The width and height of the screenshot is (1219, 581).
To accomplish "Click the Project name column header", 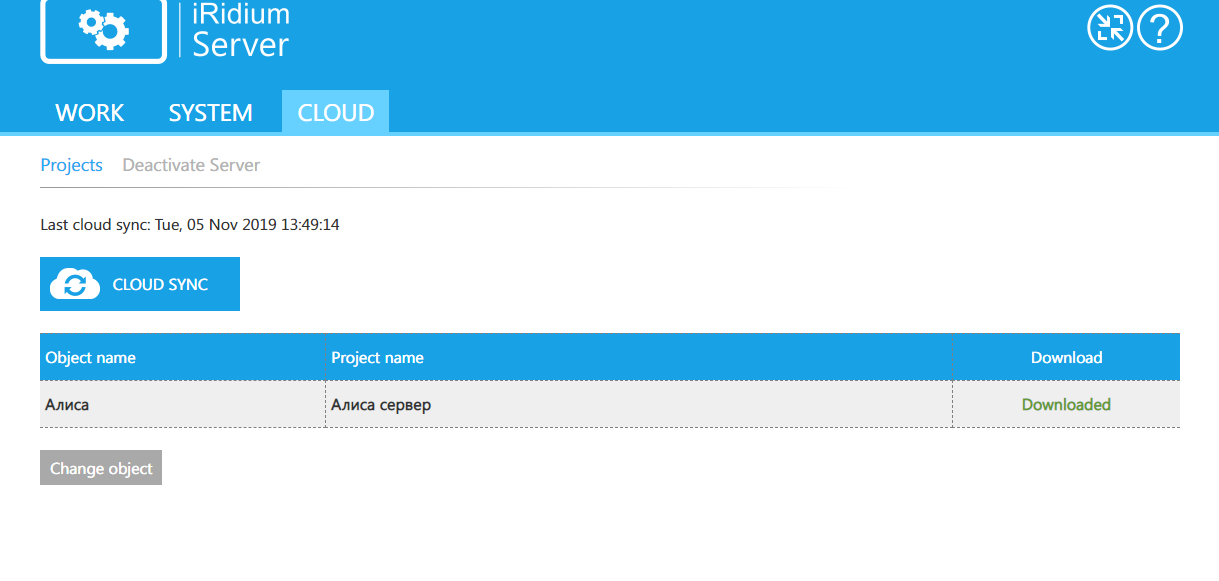I will [378, 357].
